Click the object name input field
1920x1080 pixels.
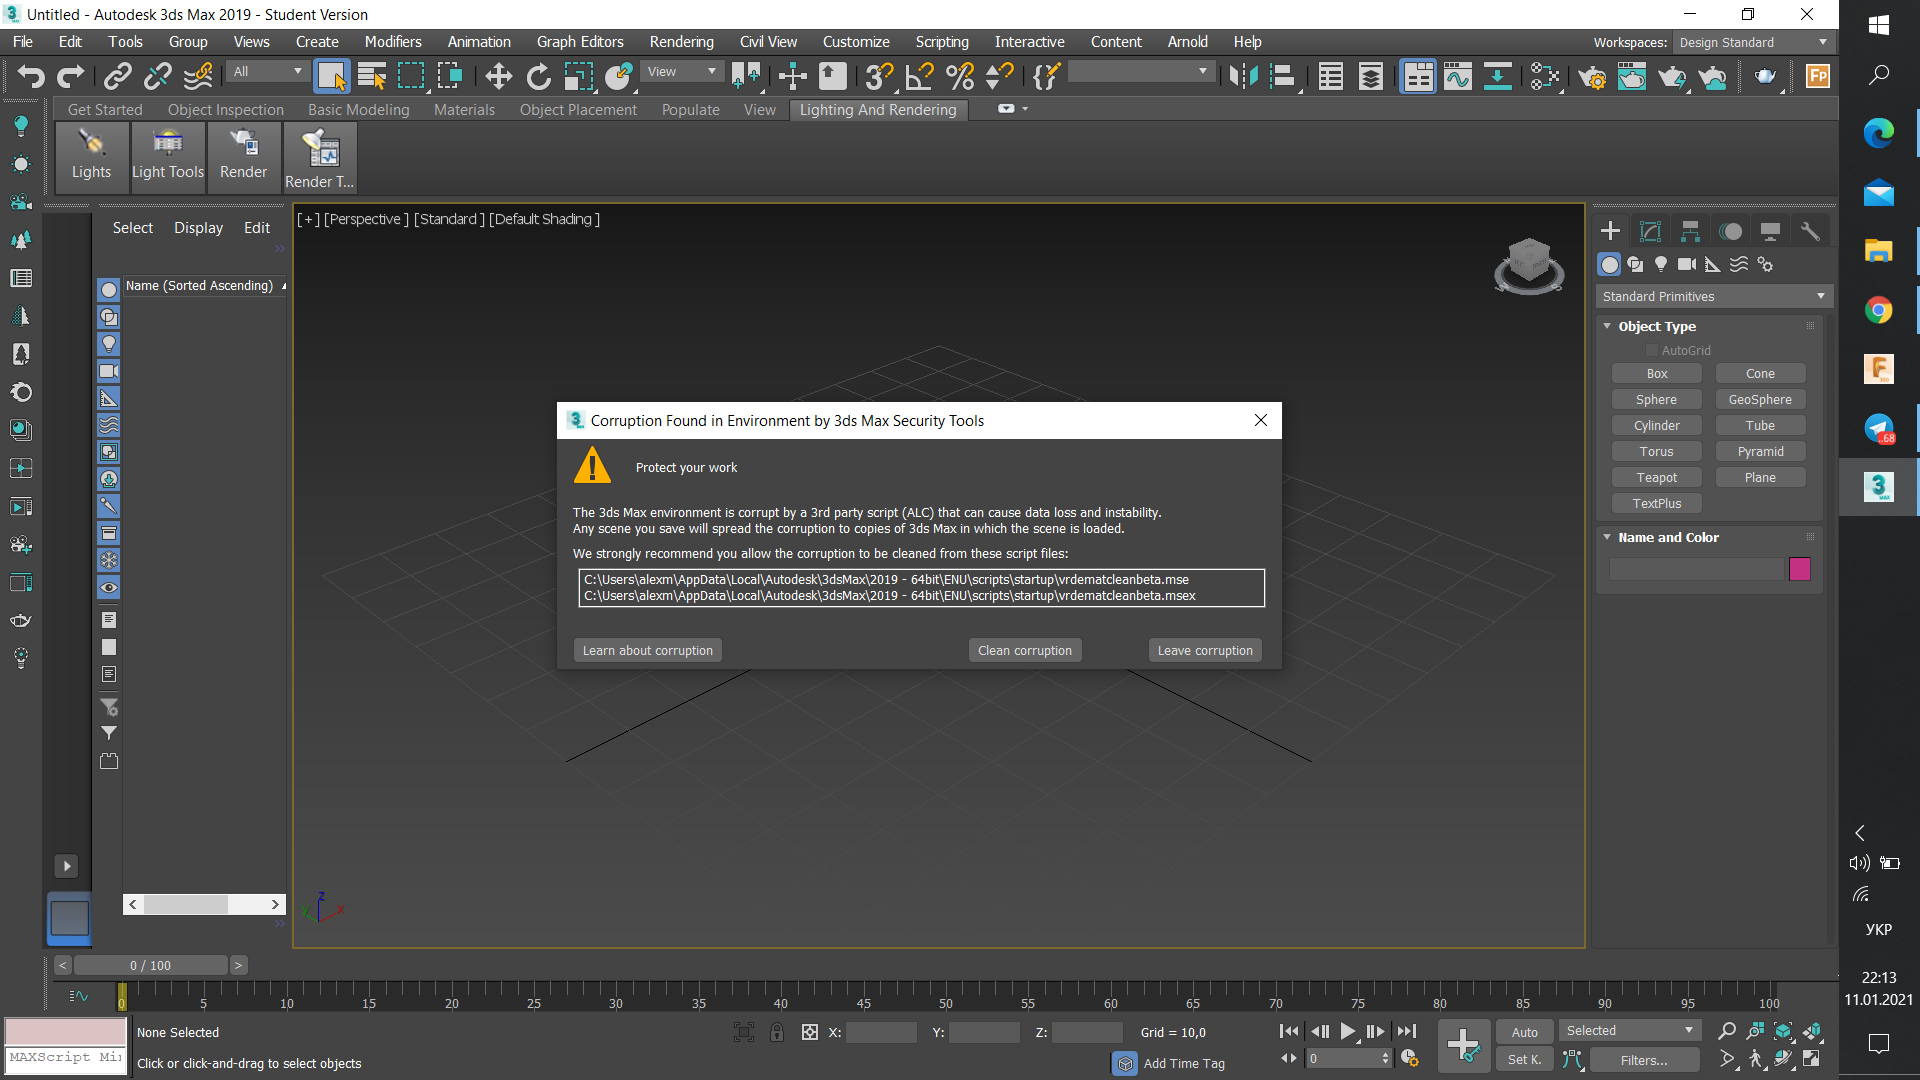point(1696,569)
